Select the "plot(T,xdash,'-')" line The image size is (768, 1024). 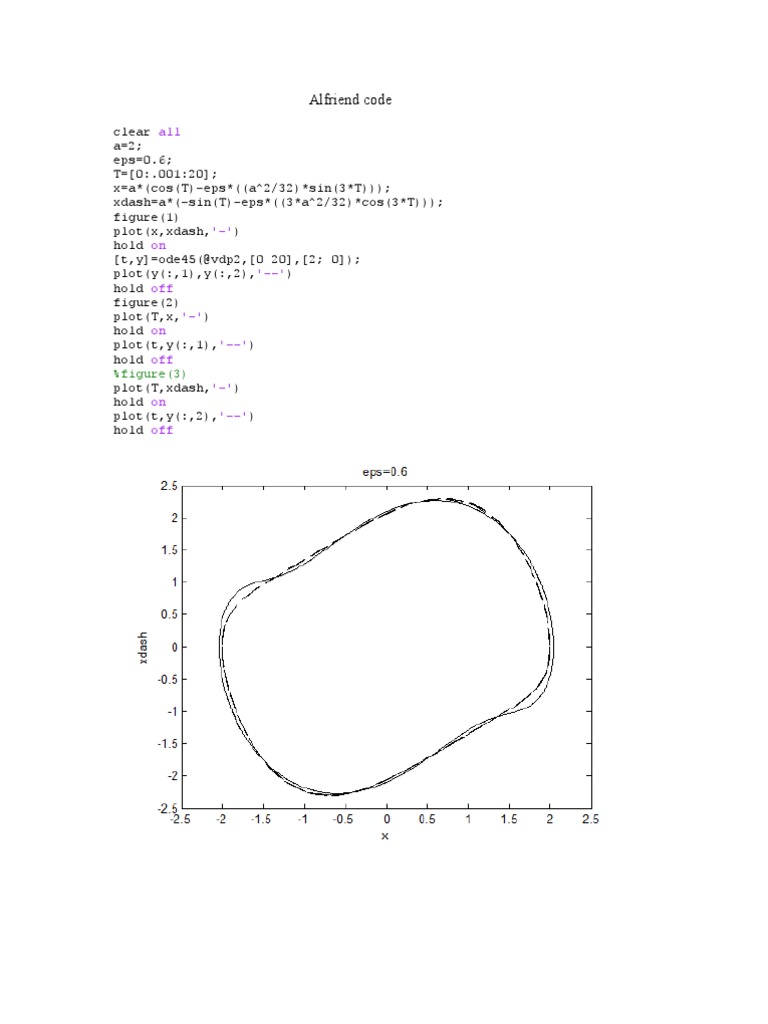click(x=176, y=388)
